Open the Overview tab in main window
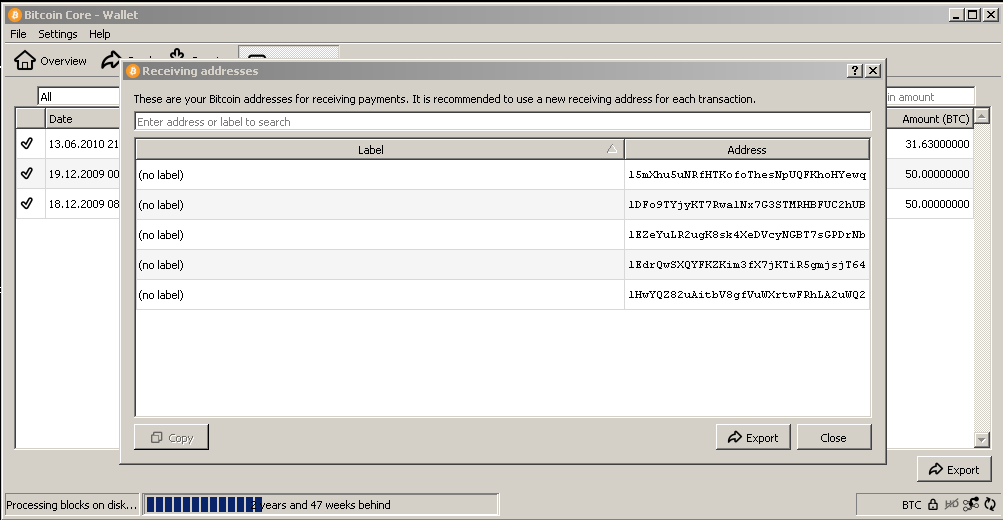The image size is (1003, 520). click(x=51, y=61)
